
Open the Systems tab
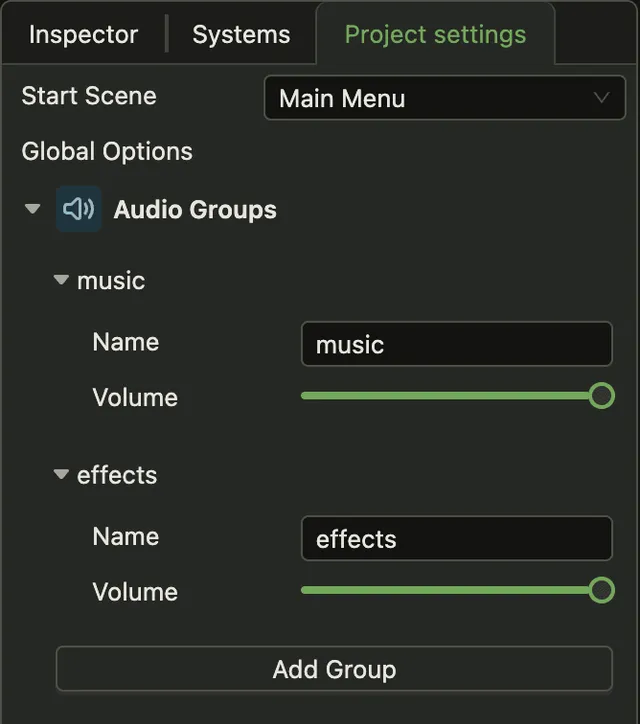coord(241,34)
